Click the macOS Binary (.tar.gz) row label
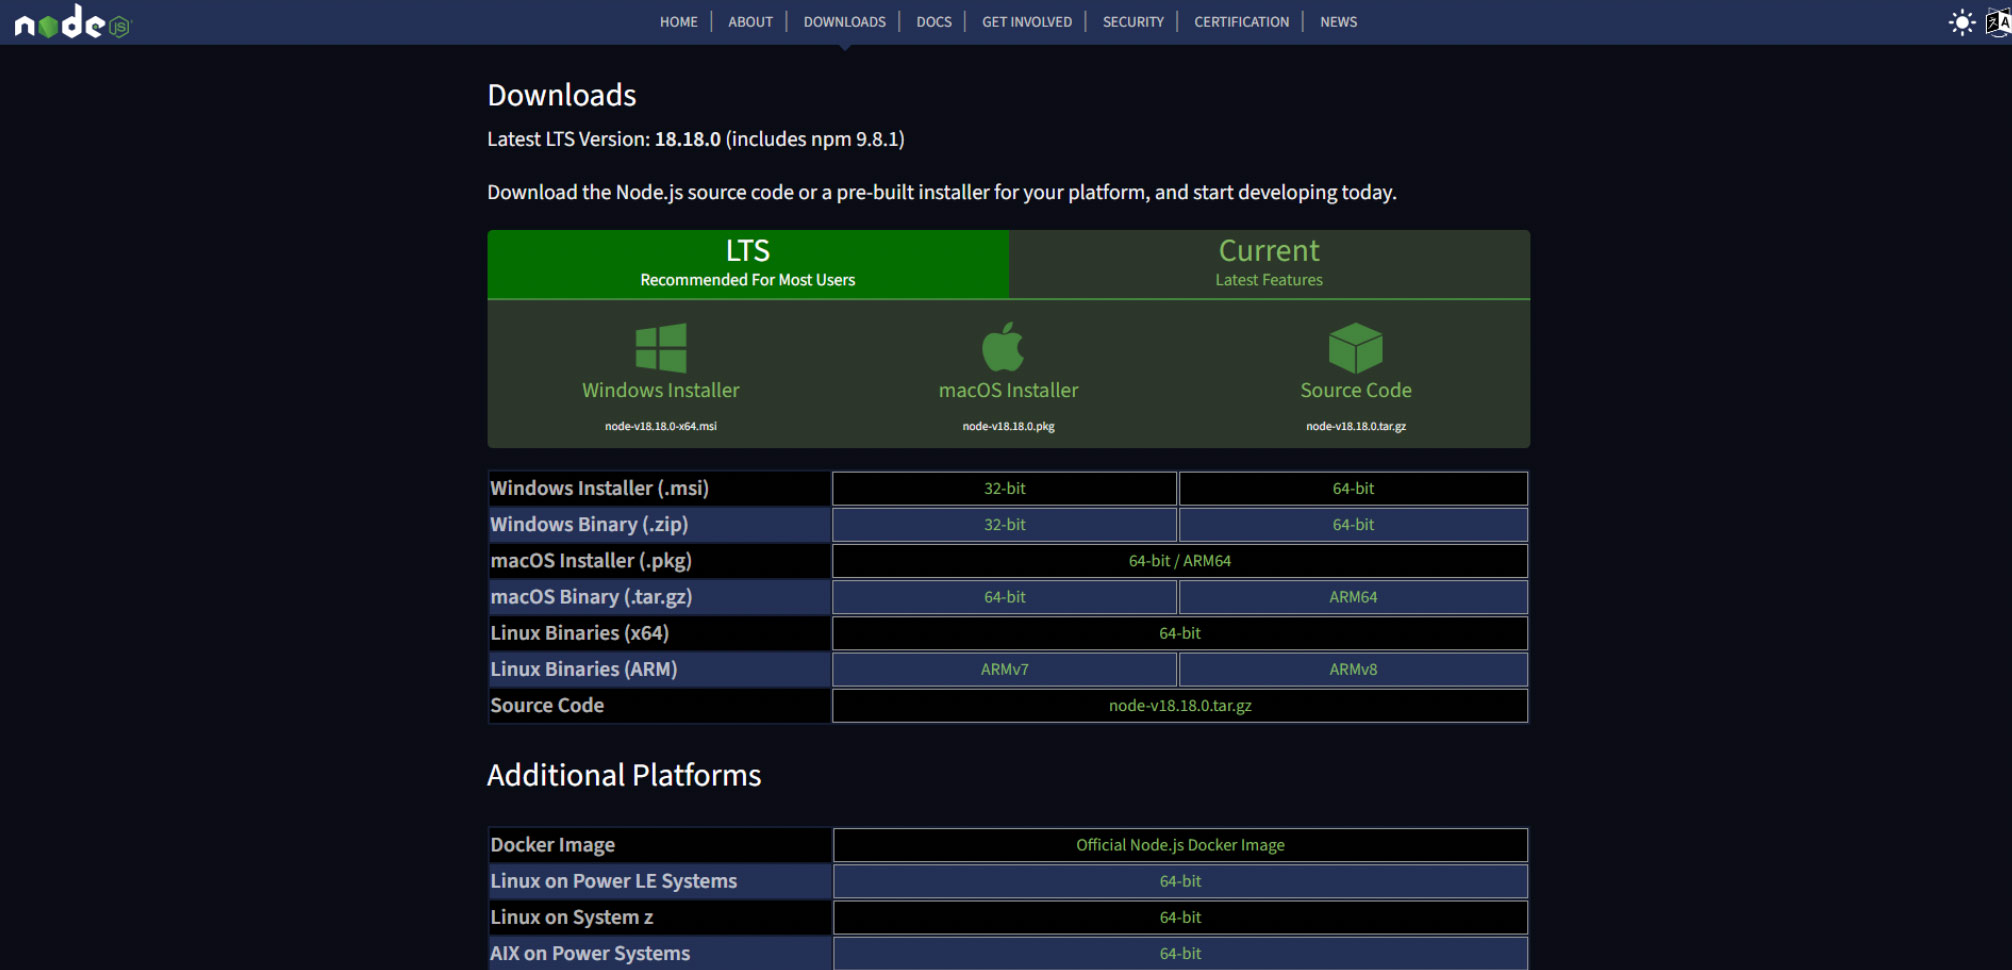The image size is (2012, 970). [591, 597]
